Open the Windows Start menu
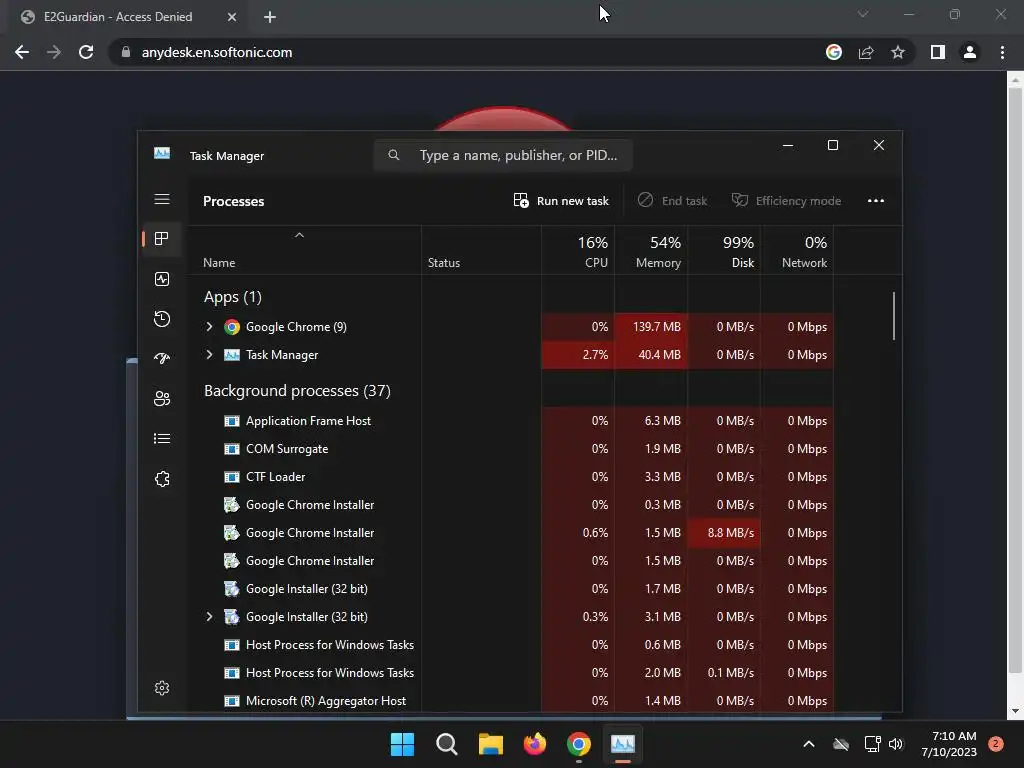This screenshot has height=768, width=1024. click(x=402, y=744)
